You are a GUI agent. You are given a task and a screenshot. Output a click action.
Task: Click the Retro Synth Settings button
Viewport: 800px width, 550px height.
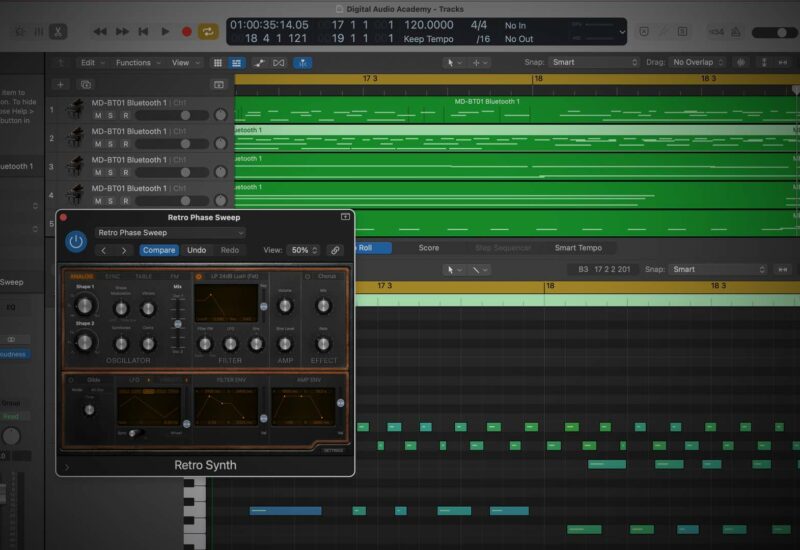334,450
